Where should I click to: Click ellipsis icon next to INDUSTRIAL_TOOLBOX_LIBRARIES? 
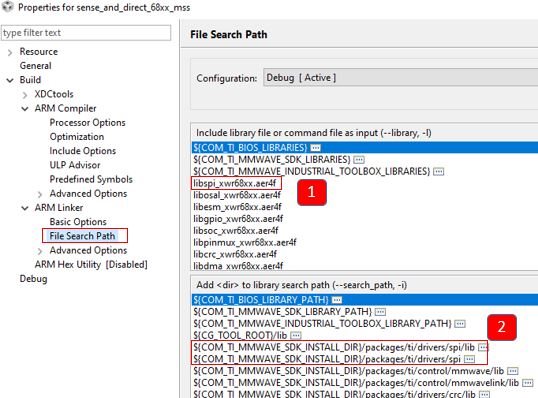point(438,172)
